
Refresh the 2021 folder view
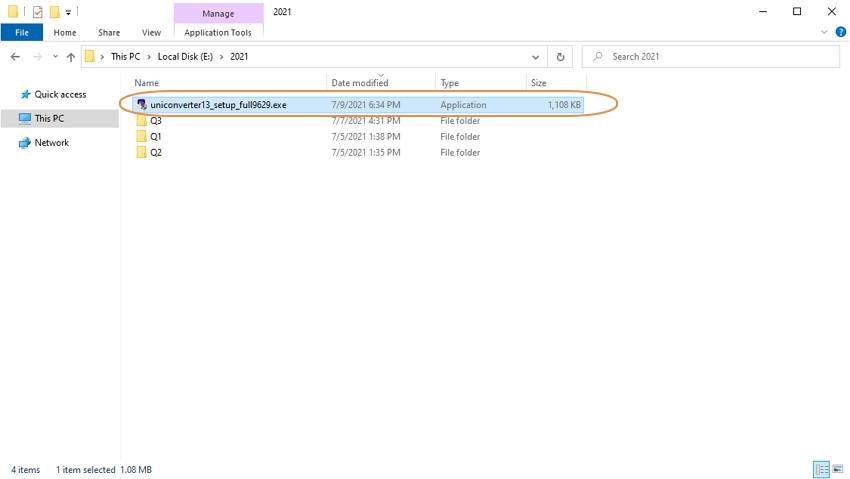560,57
